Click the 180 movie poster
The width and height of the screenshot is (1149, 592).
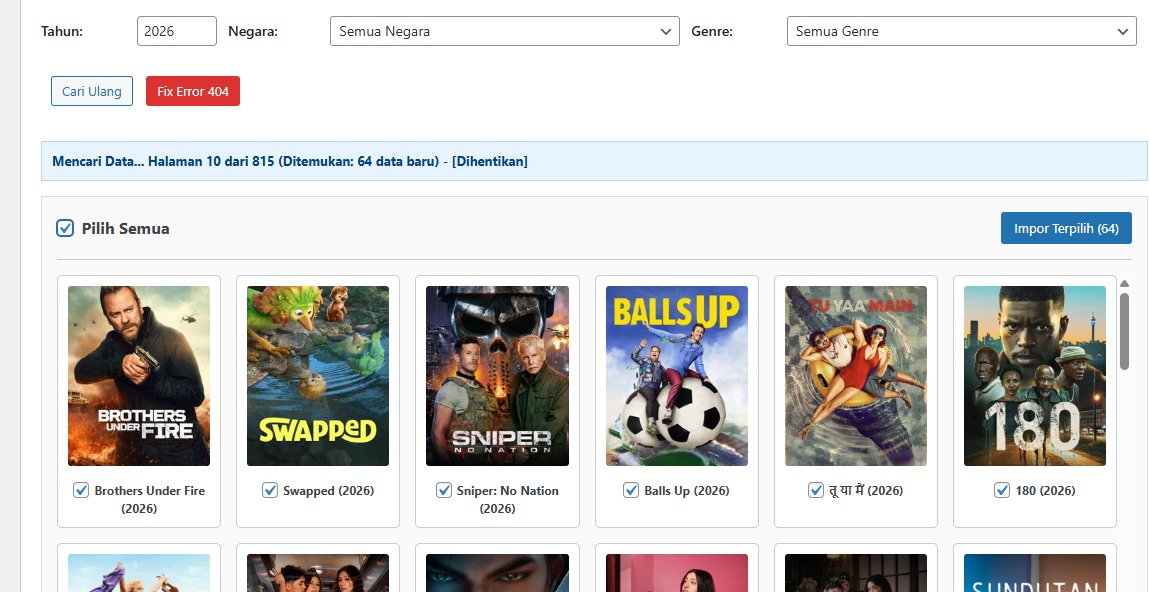tap(1035, 376)
